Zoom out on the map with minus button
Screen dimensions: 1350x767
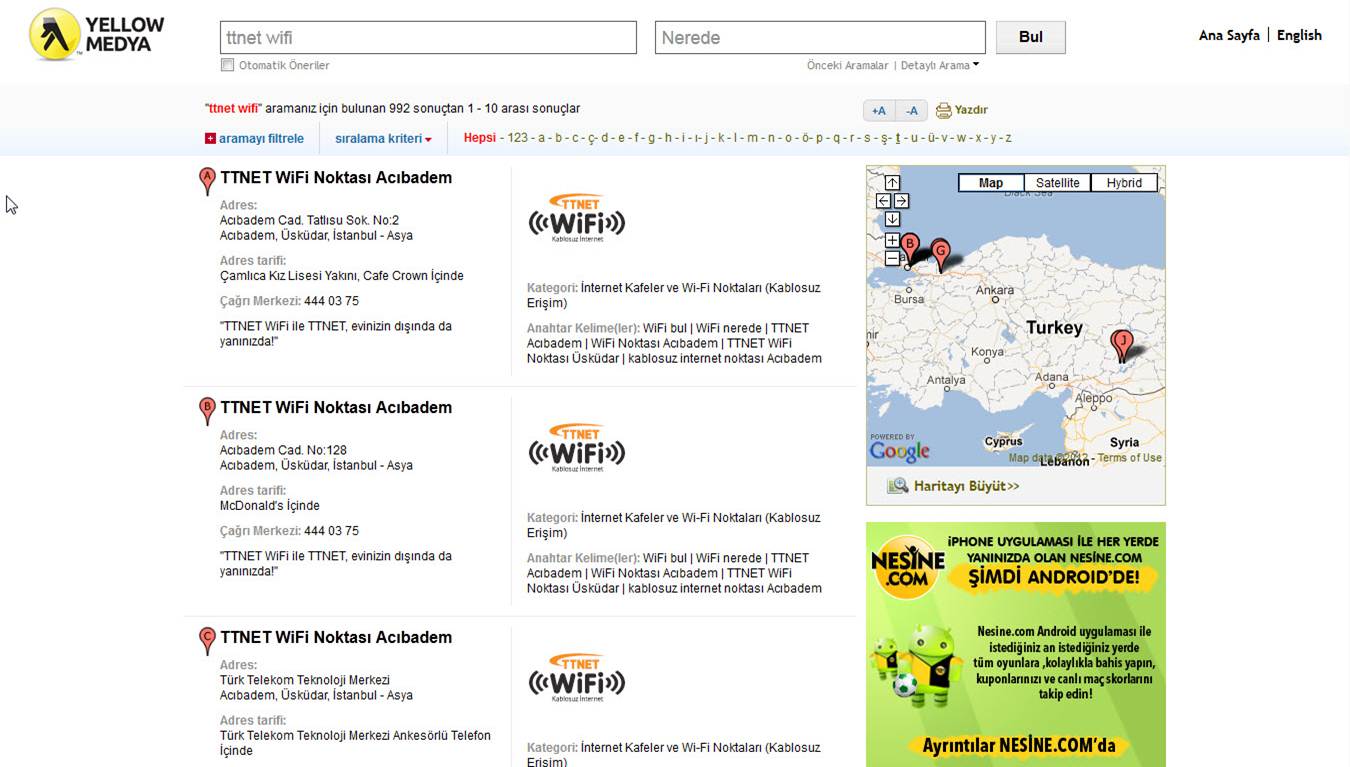(892, 258)
